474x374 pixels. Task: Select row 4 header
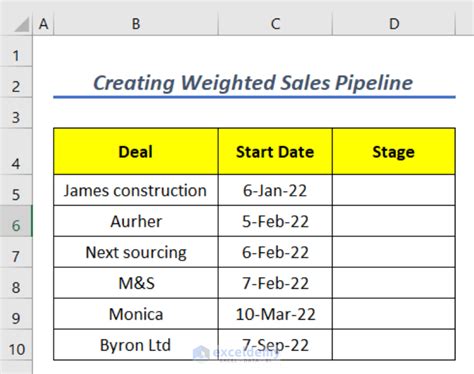[16, 152]
